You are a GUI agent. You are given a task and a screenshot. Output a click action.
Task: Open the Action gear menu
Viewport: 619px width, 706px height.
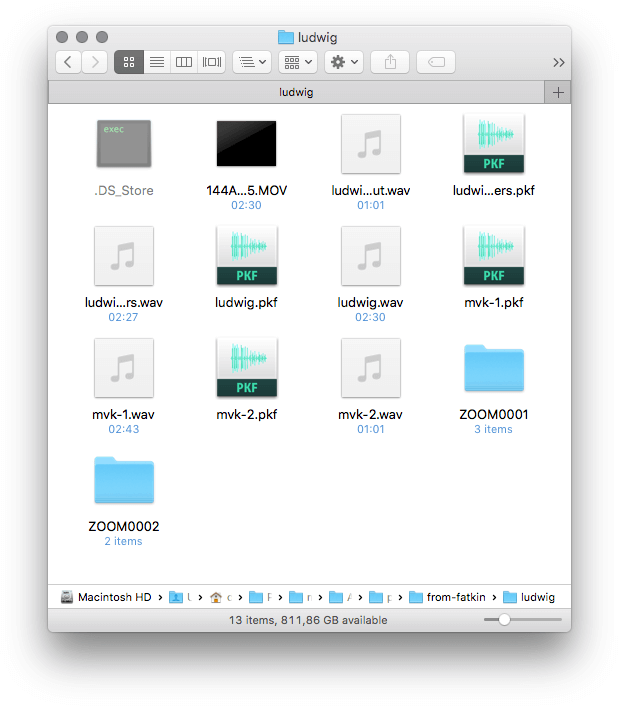pyautogui.click(x=344, y=62)
